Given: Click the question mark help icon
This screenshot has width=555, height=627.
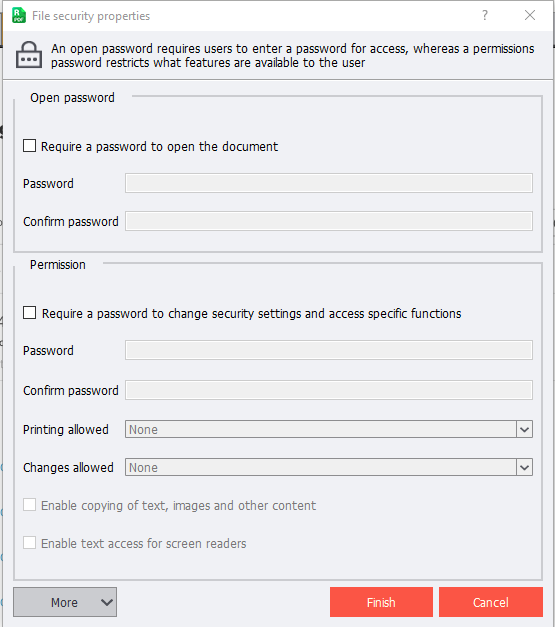Looking at the screenshot, I should point(485,15).
